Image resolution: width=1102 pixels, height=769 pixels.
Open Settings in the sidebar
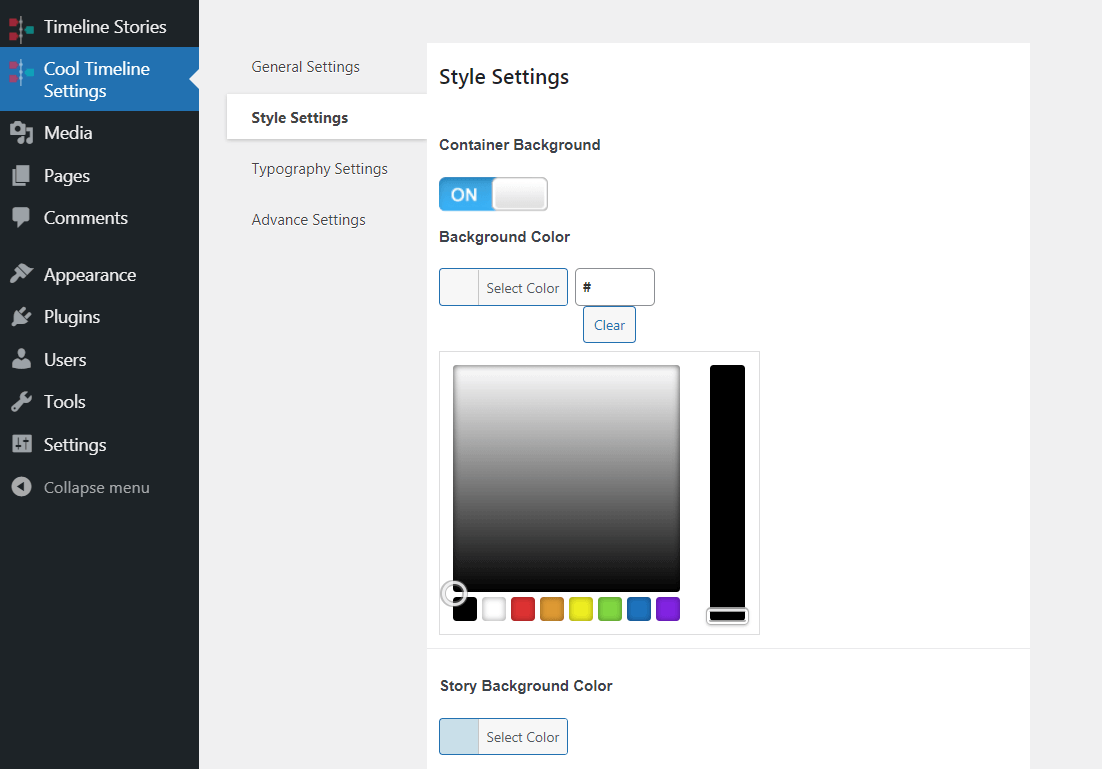click(x=99, y=445)
